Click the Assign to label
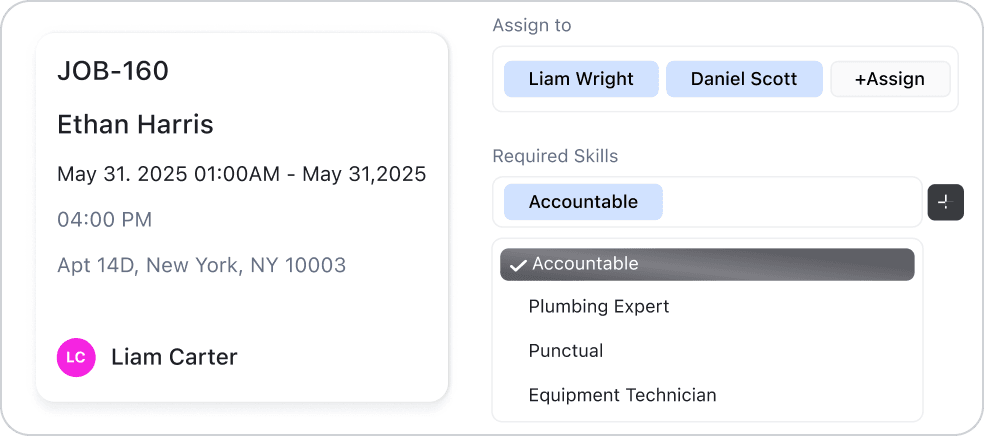 [532, 26]
